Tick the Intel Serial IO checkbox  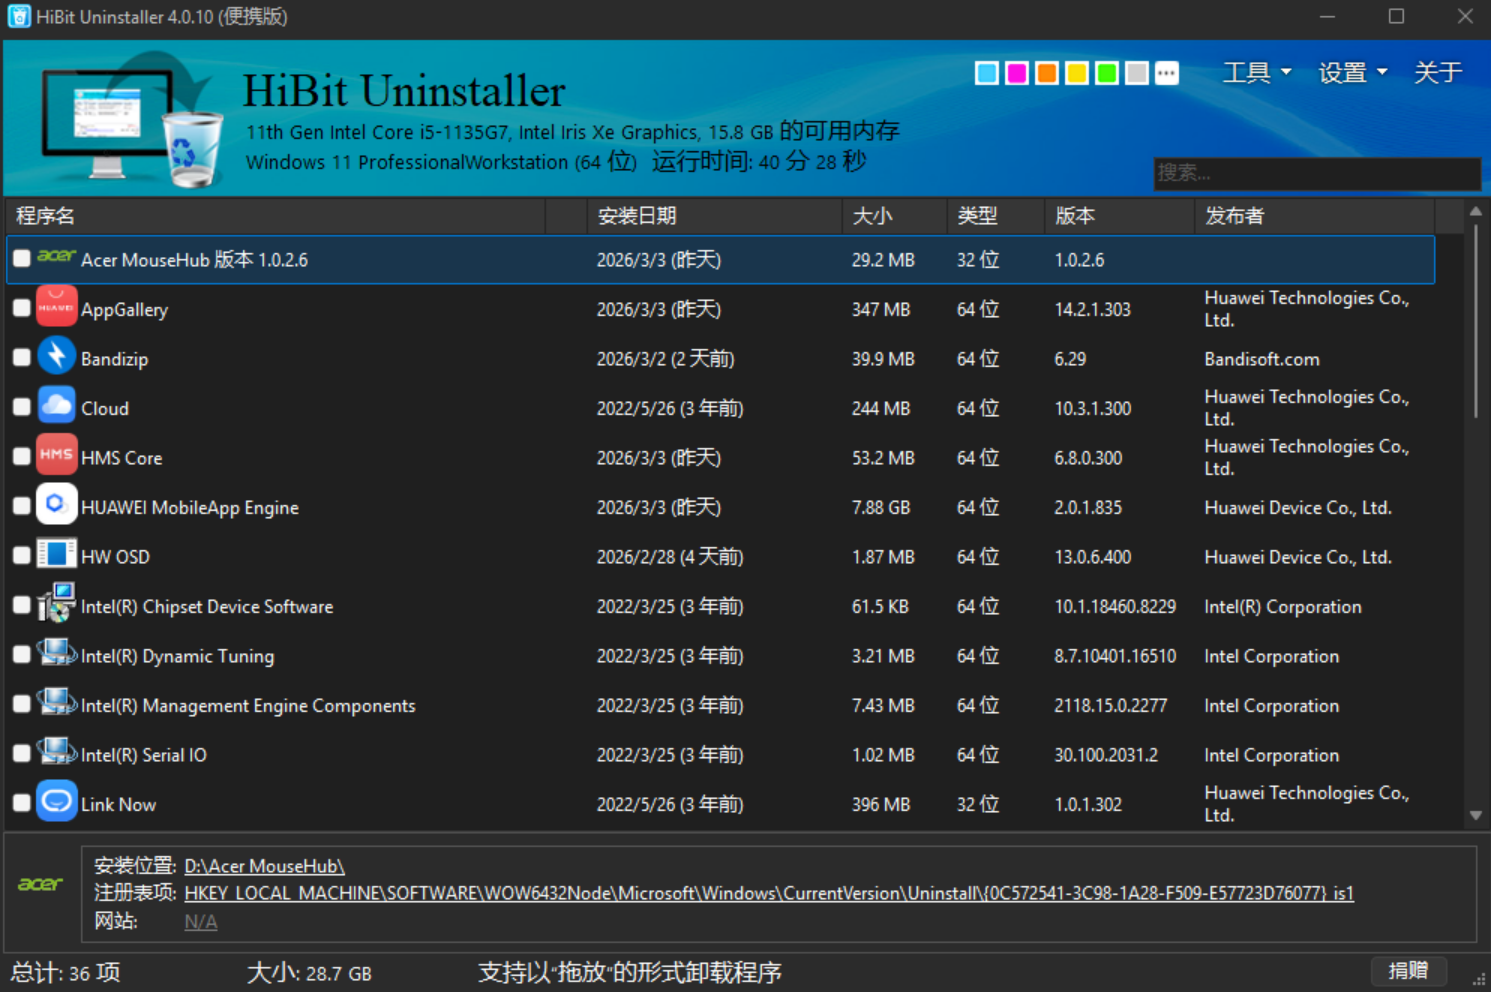pos(21,753)
